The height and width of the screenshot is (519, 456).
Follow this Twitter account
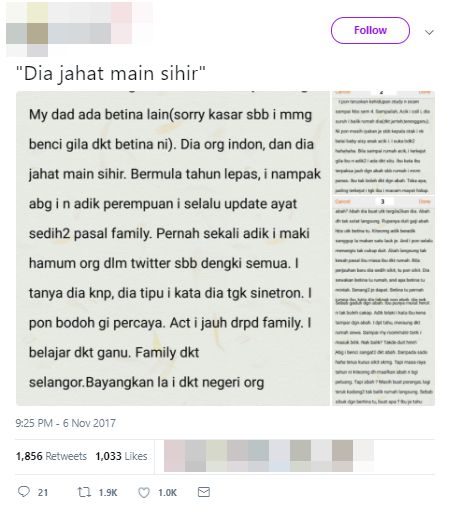[x=370, y=30]
